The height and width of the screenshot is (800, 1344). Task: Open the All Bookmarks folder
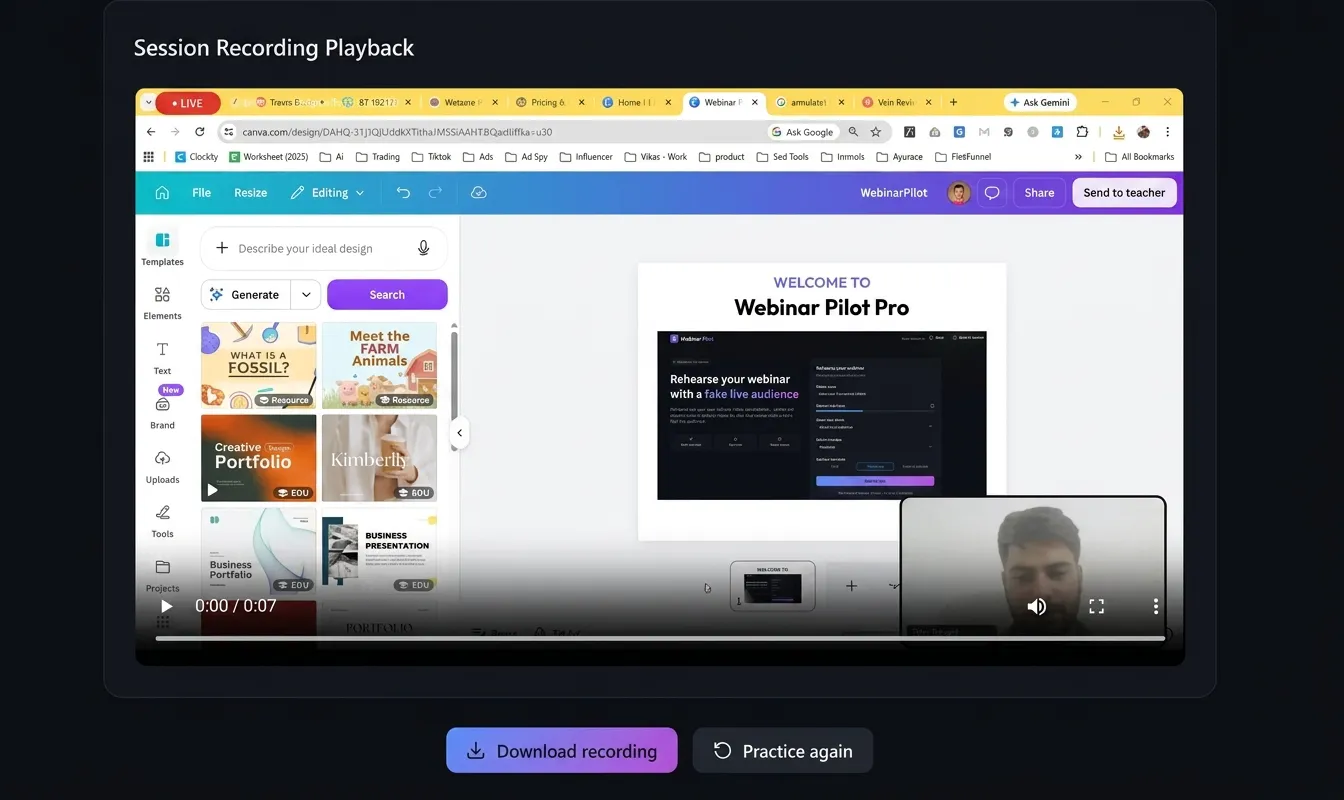(x=1140, y=157)
